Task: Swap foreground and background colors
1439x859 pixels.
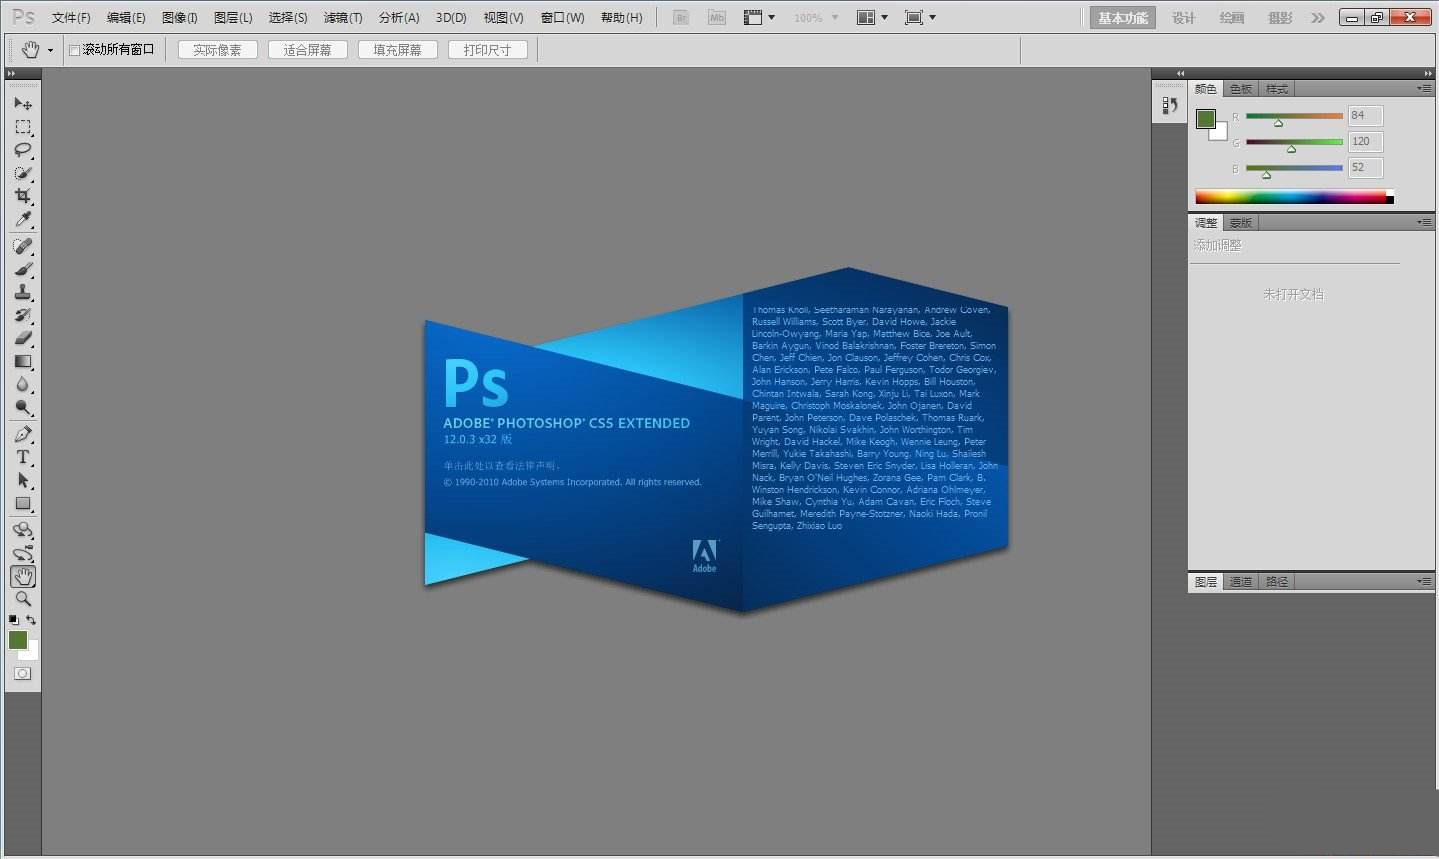Action: (31, 620)
